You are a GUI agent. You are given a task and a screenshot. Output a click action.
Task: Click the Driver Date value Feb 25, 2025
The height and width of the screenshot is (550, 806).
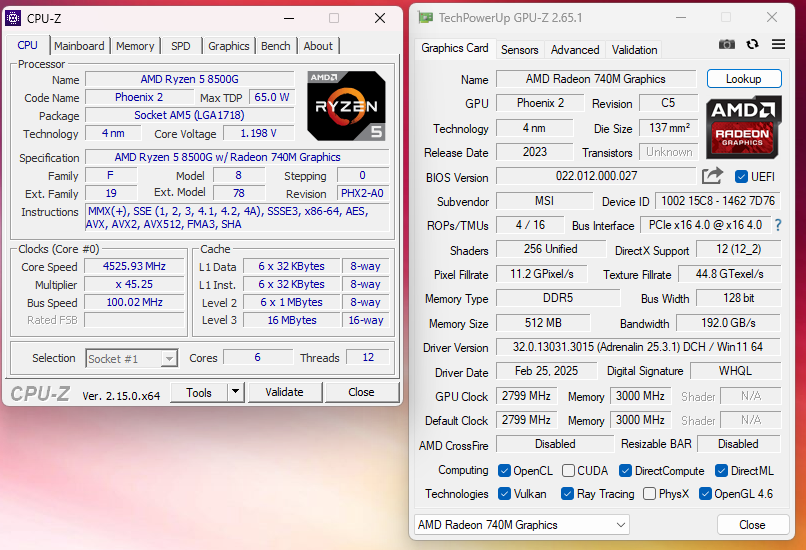546,371
